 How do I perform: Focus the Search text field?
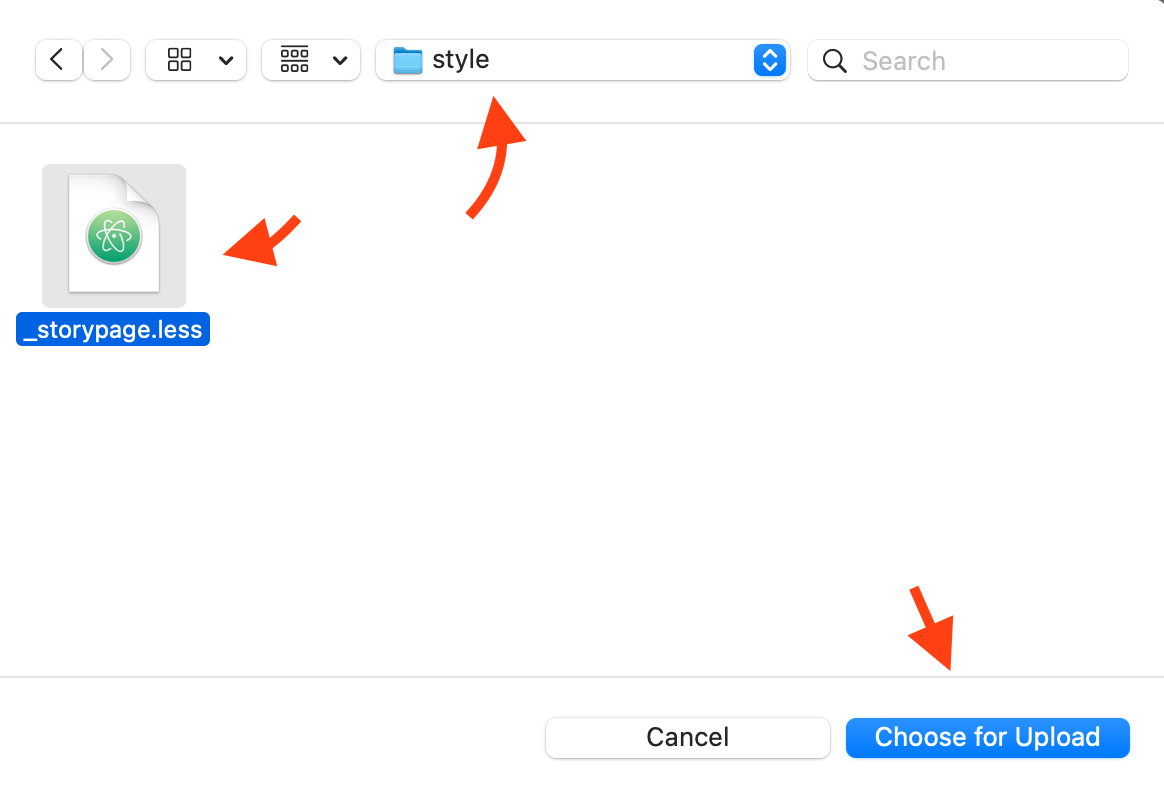(x=967, y=60)
